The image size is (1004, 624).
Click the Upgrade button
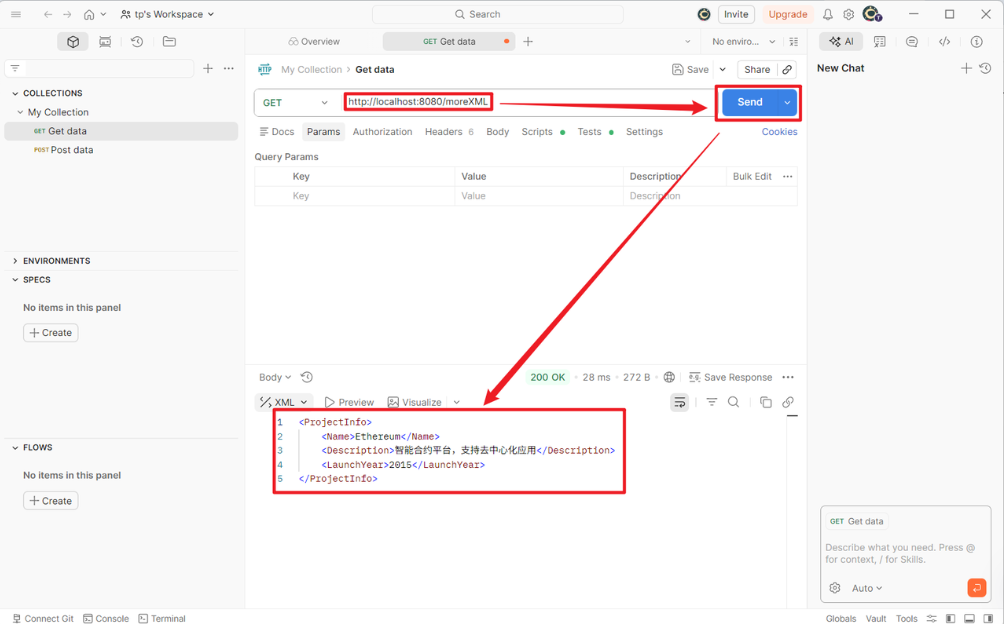pos(788,14)
